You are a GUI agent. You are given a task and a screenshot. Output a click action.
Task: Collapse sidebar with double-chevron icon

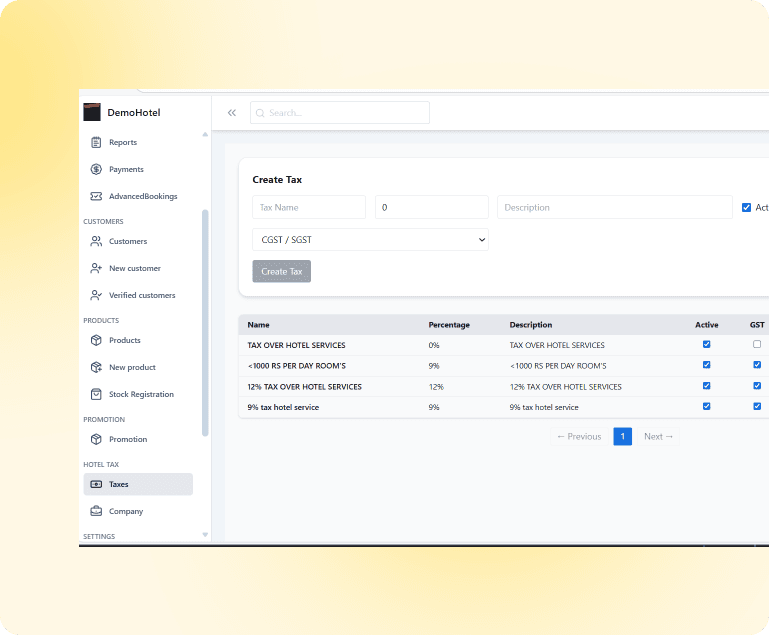[x=231, y=113]
